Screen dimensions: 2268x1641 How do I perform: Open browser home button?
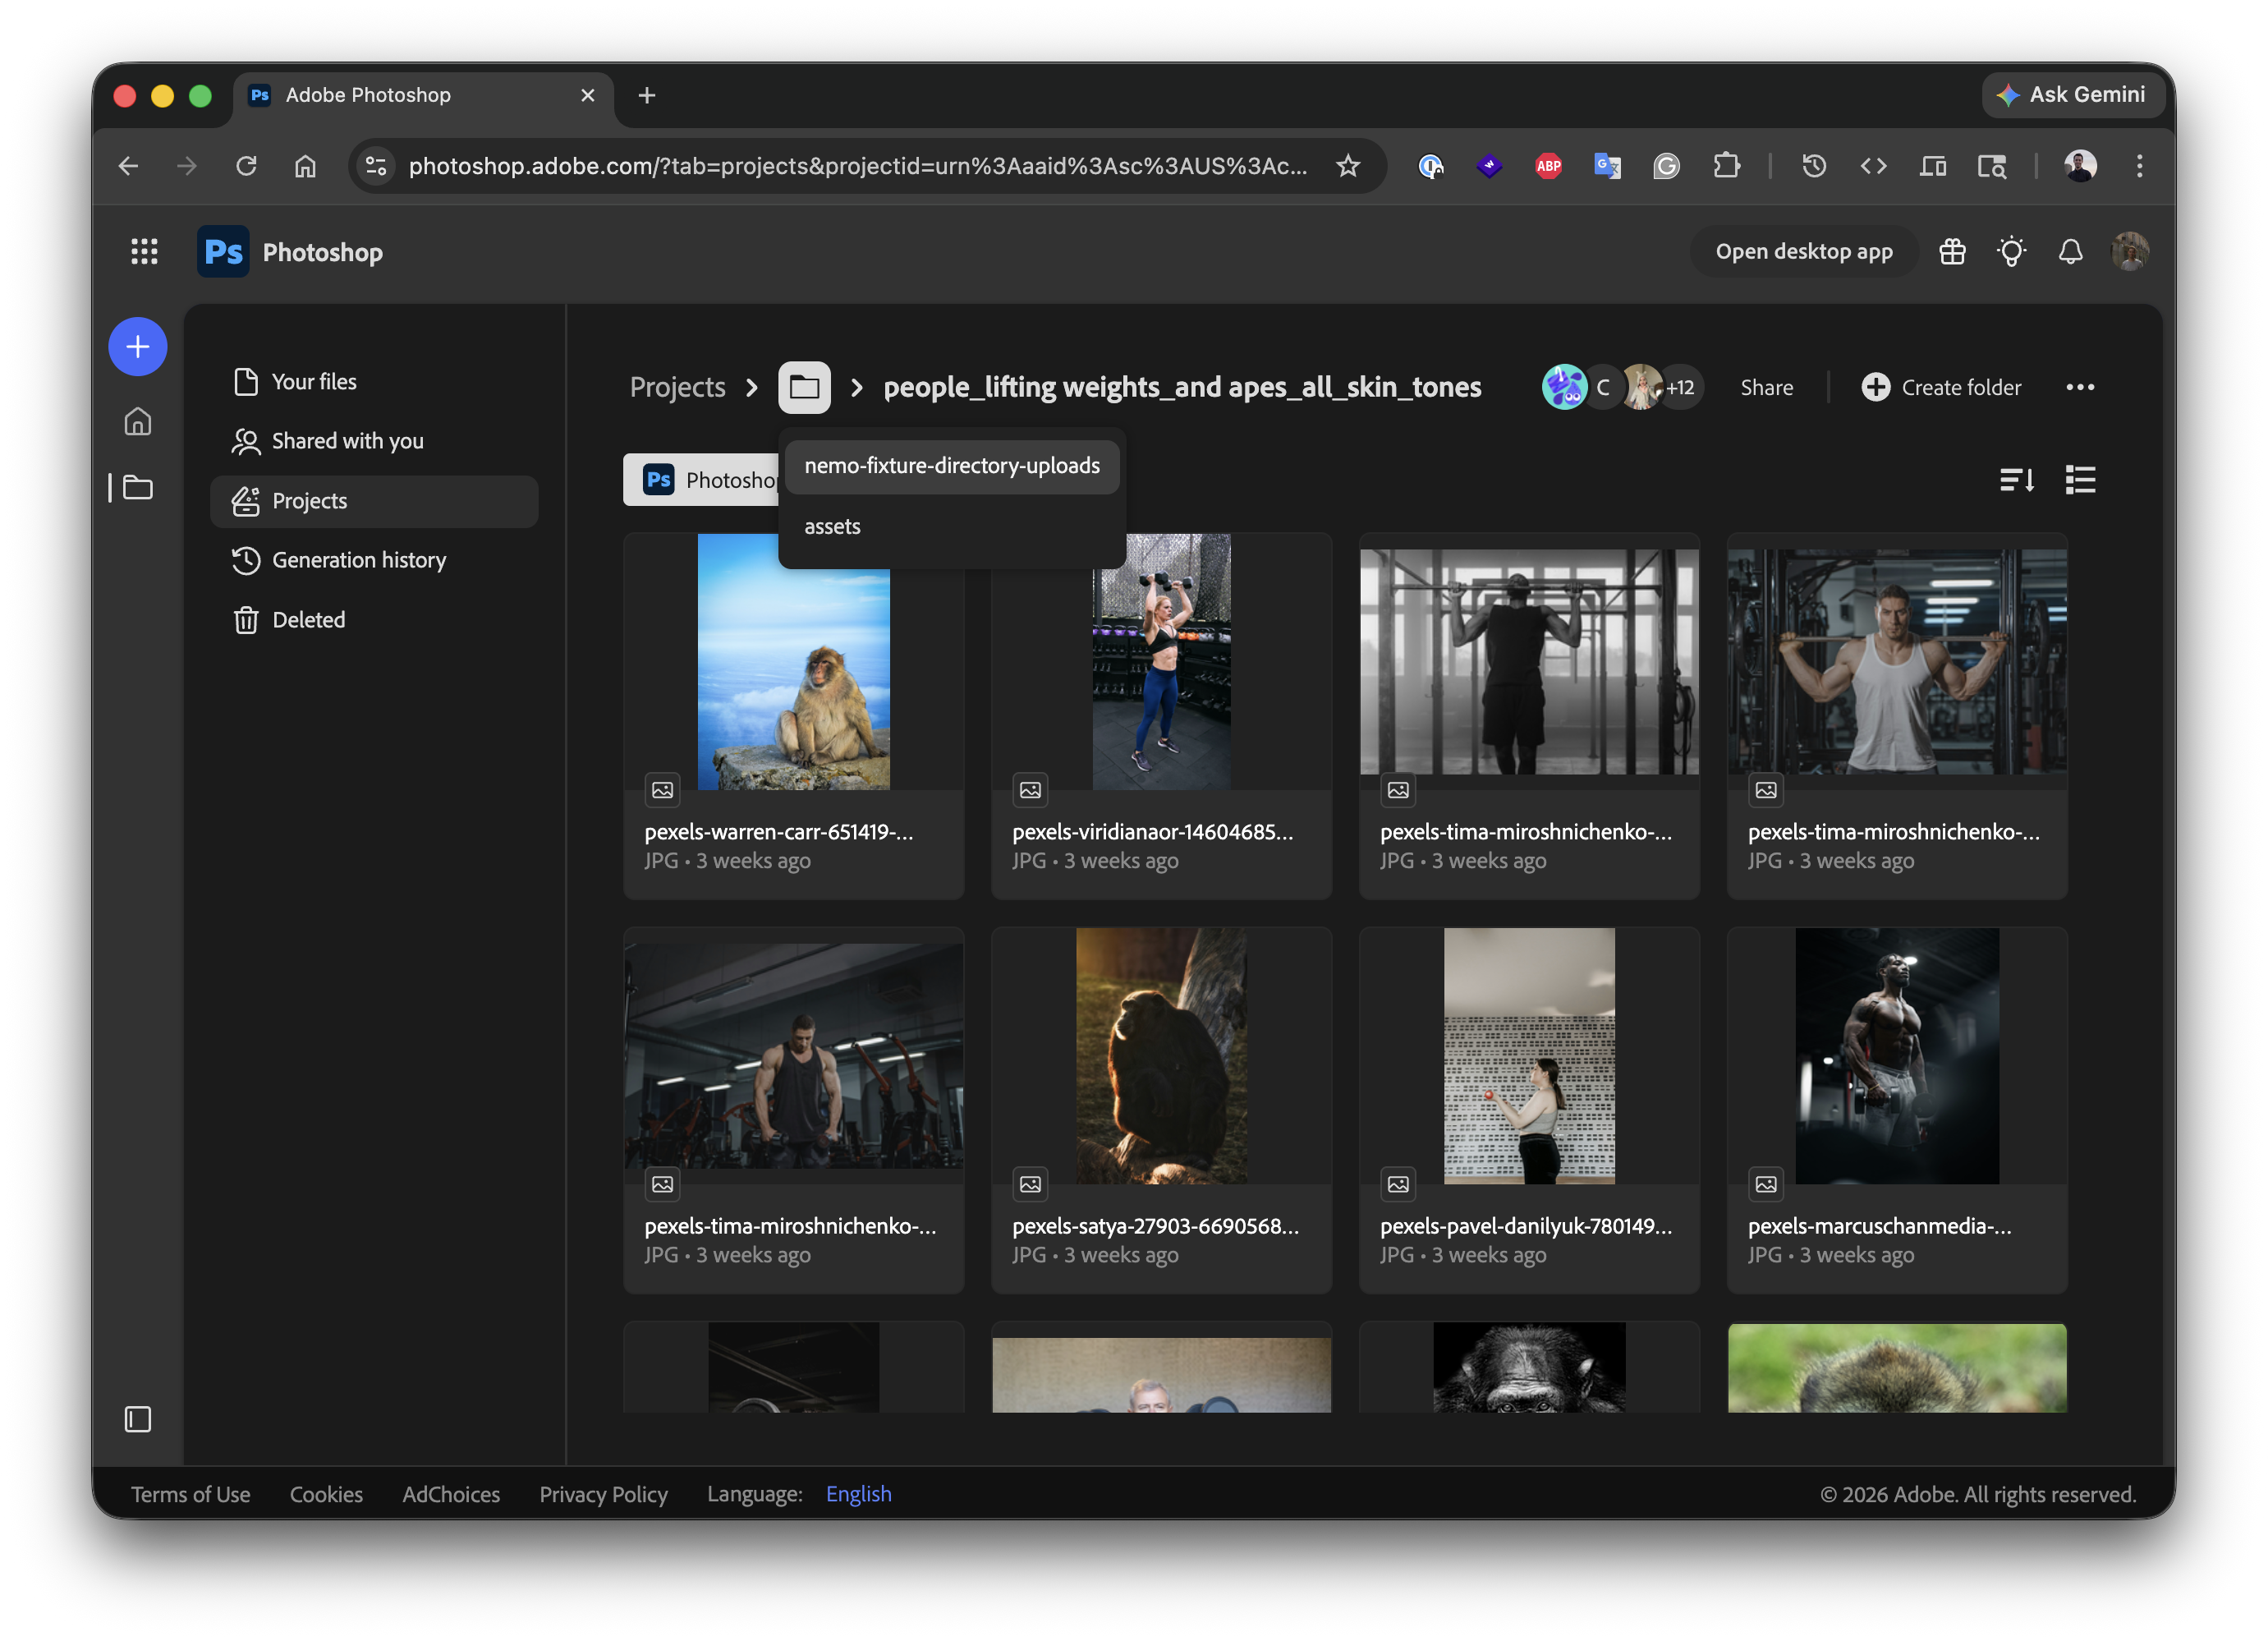tap(305, 166)
